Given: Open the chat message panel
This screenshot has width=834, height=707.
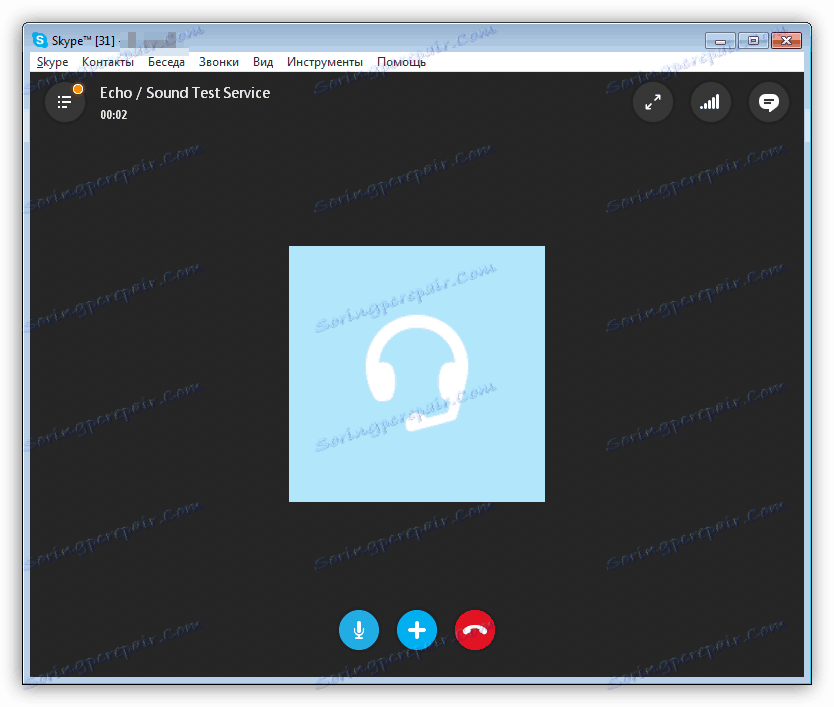Looking at the screenshot, I should [769, 102].
